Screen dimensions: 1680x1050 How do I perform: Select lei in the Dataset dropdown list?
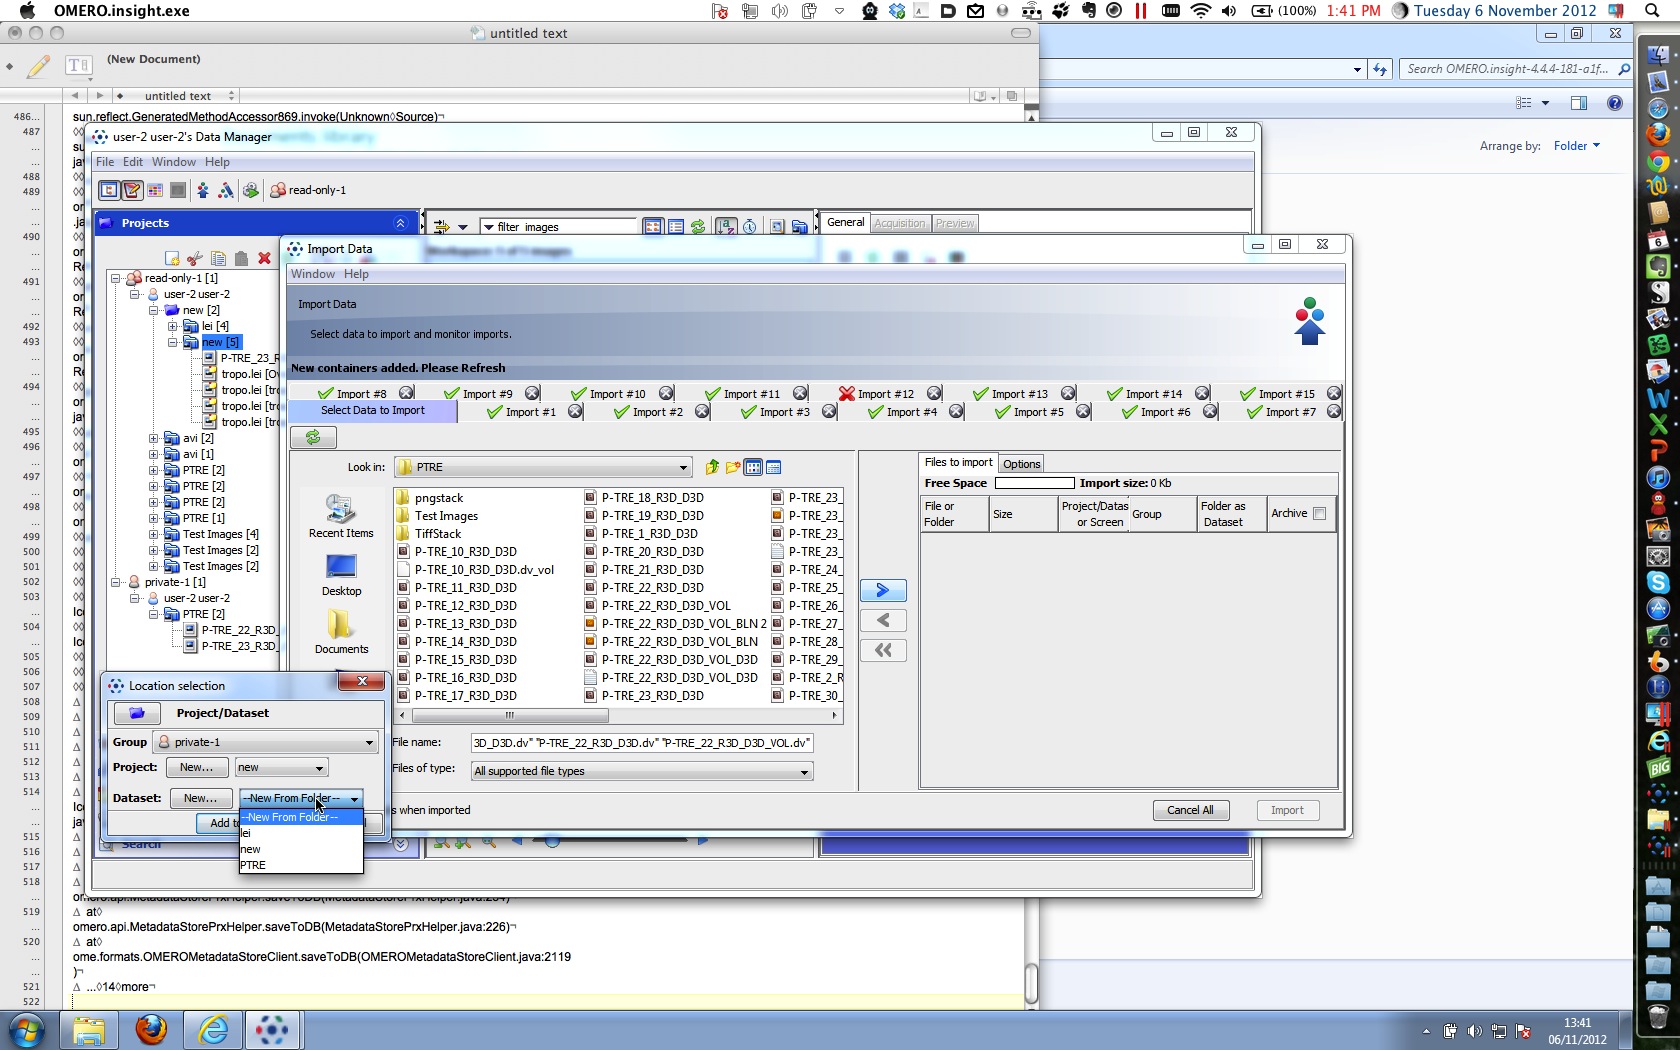(301, 833)
